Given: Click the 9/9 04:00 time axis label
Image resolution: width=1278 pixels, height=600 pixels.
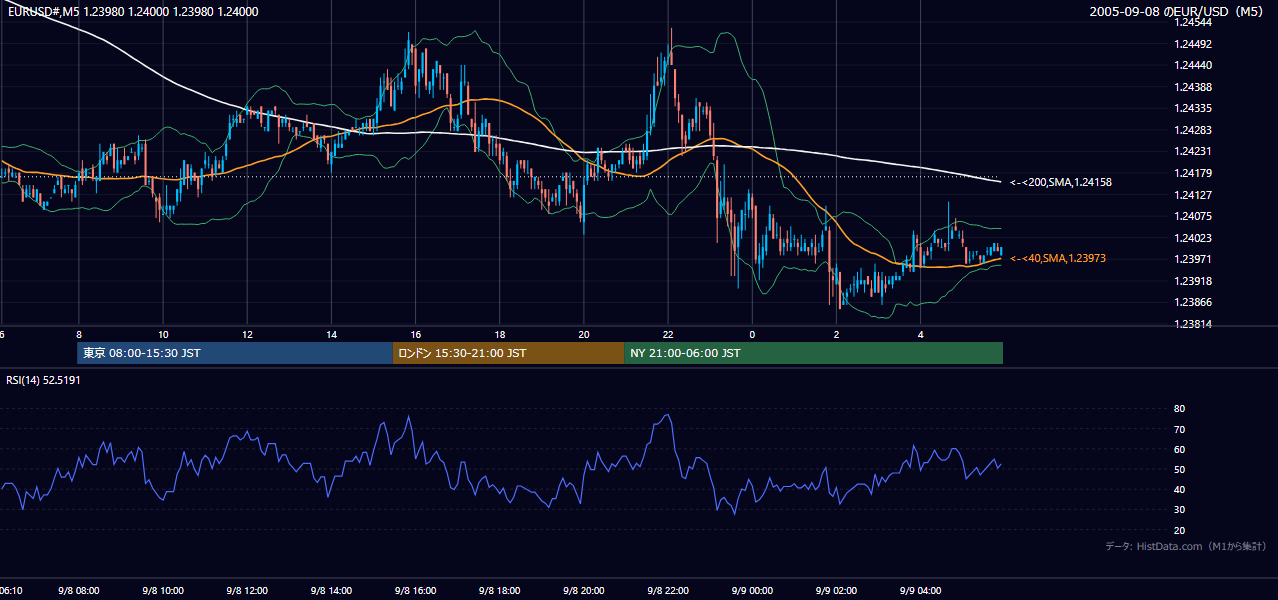Looking at the screenshot, I should (920, 590).
